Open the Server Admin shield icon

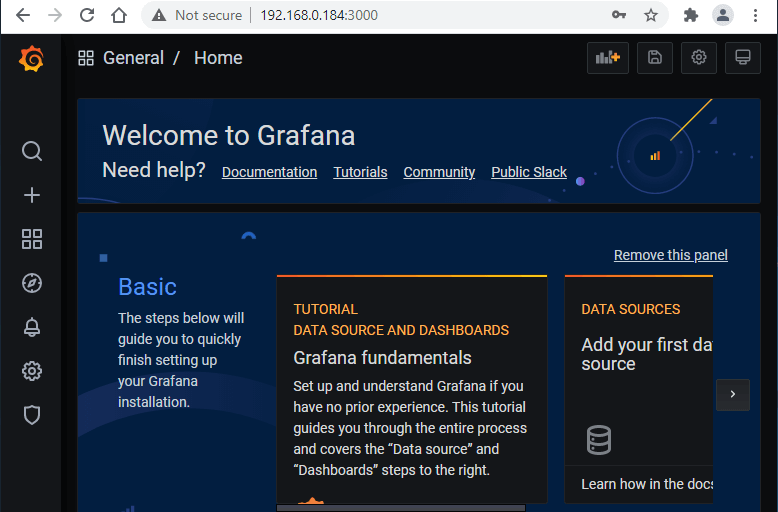pos(32,415)
